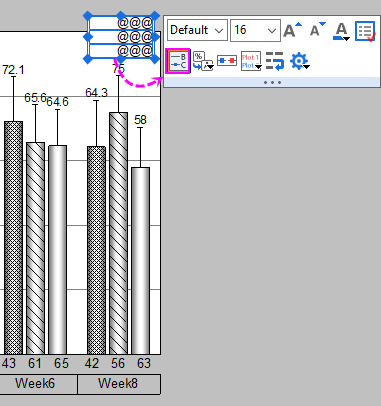Click the legend properties checklist icon

pyautogui.click(x=366, y=31)
